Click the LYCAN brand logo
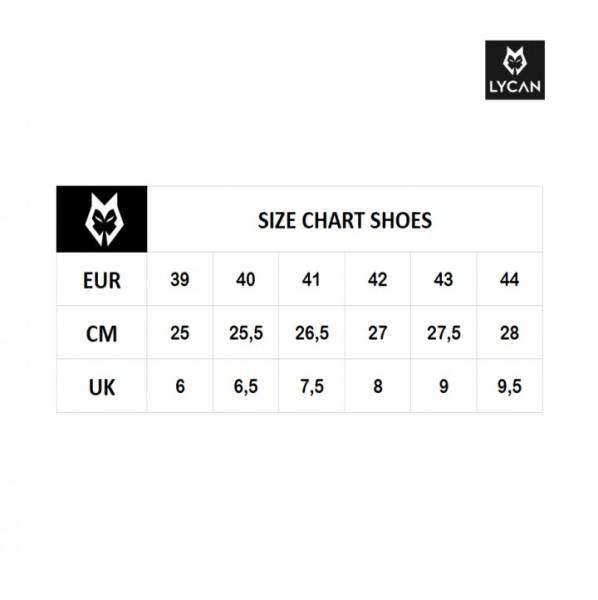598x600 pixels. point(515,70)
